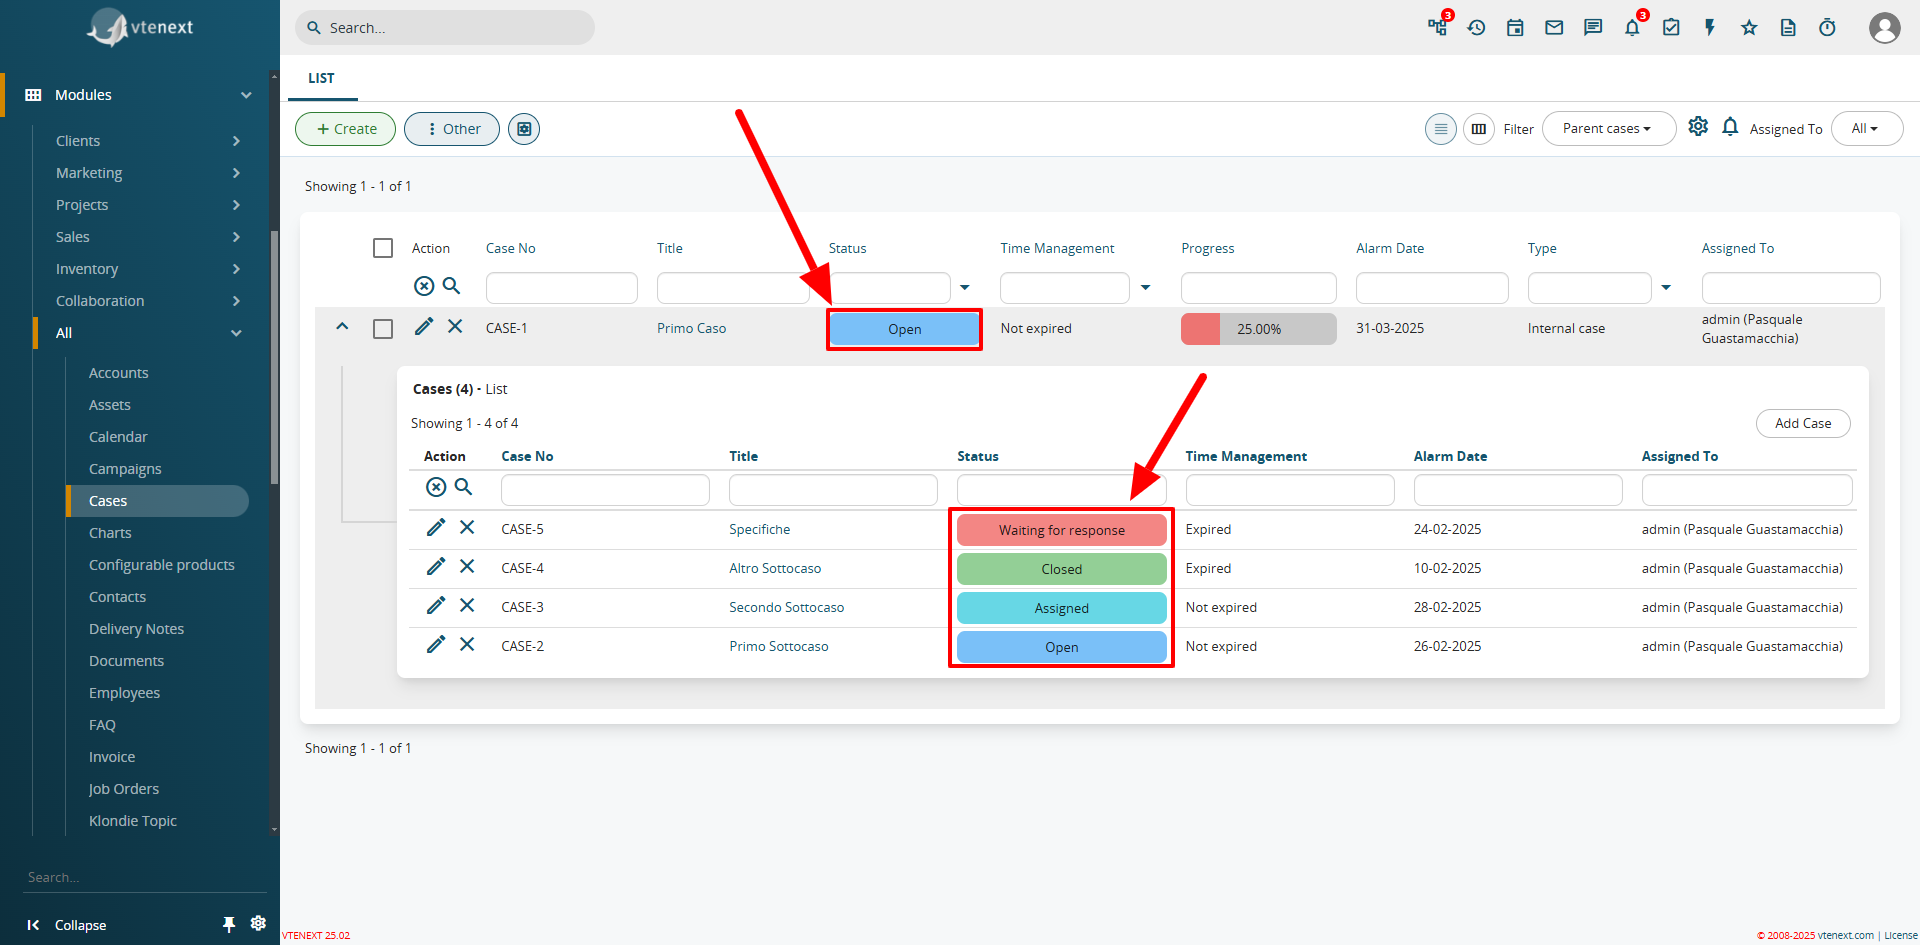Collapse the All menu group

pyautogui.click(x=236, y=333)
